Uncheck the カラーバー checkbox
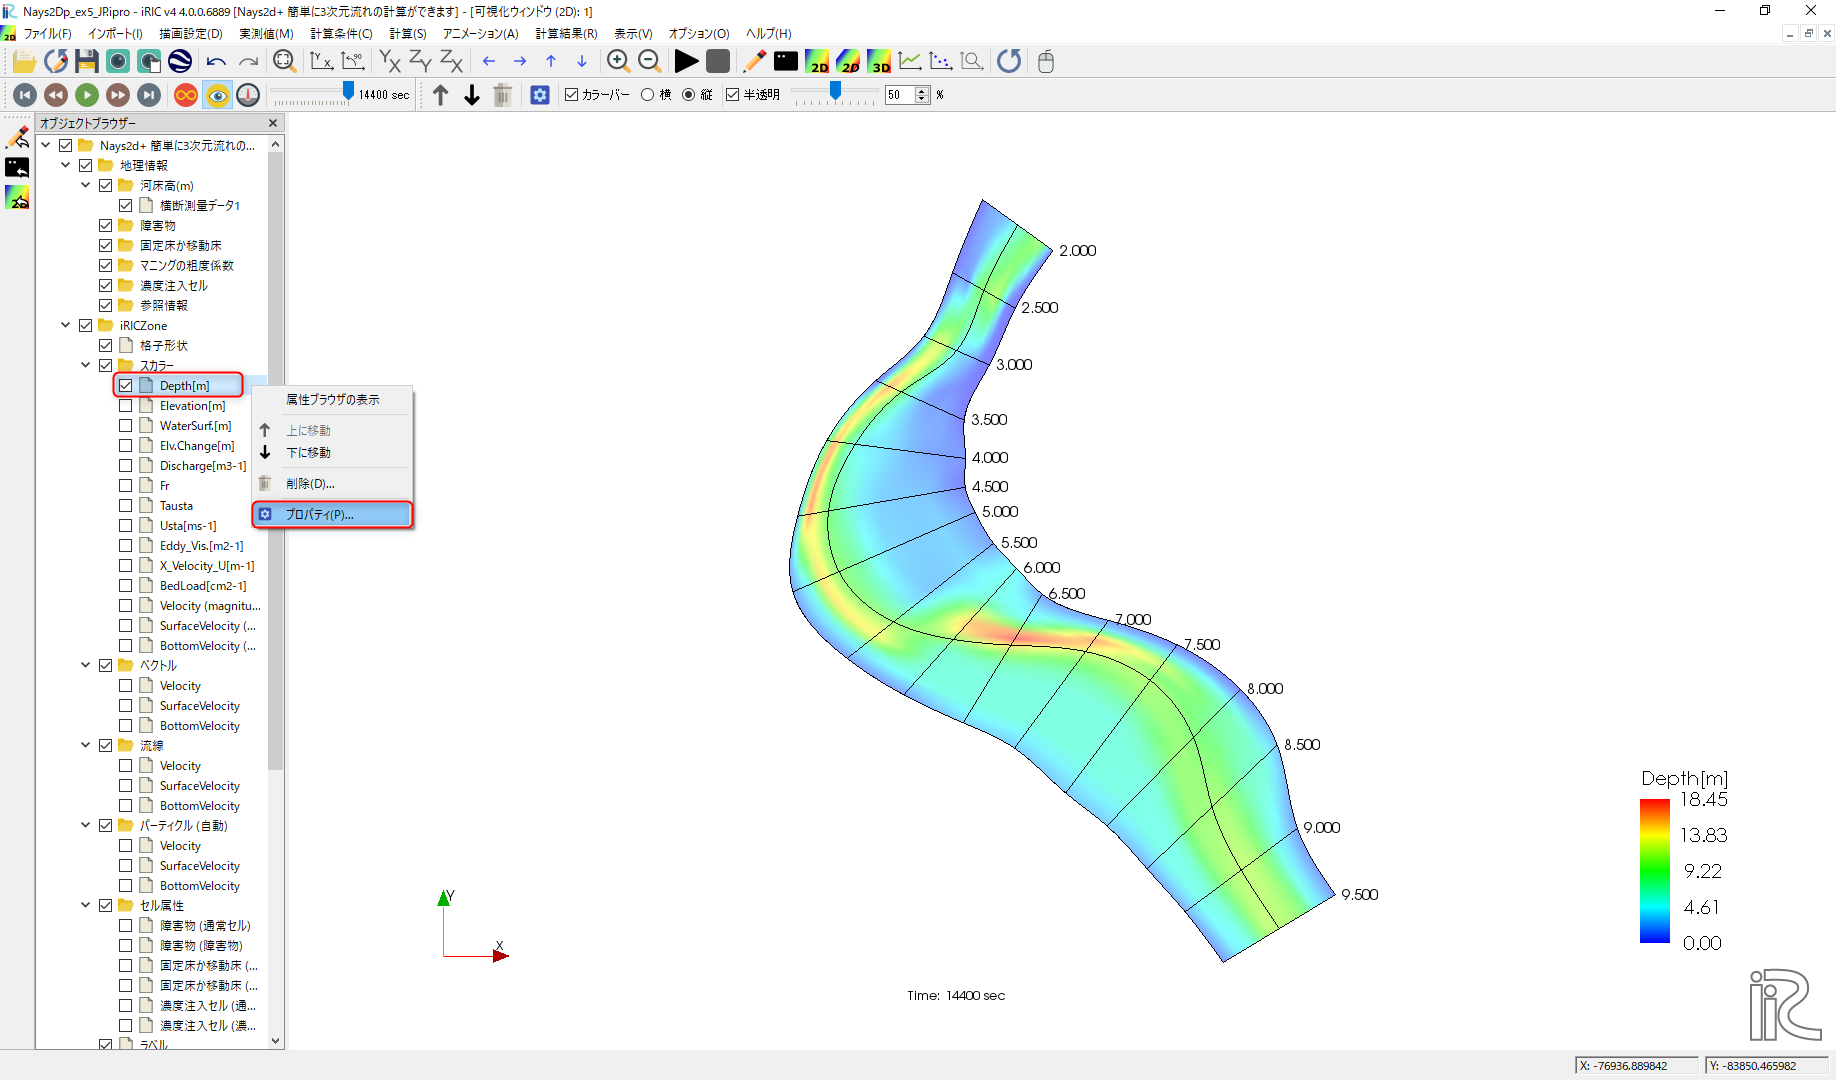 pos(572,95)
